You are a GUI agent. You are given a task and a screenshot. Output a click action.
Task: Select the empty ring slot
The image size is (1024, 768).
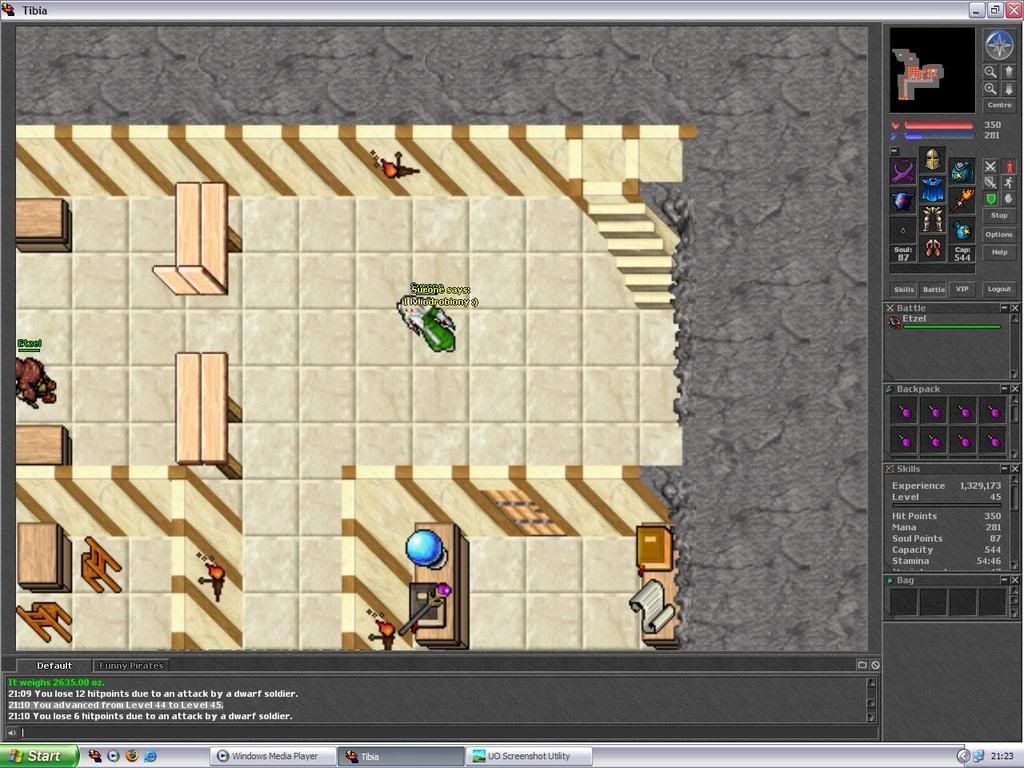pos(903,231)
